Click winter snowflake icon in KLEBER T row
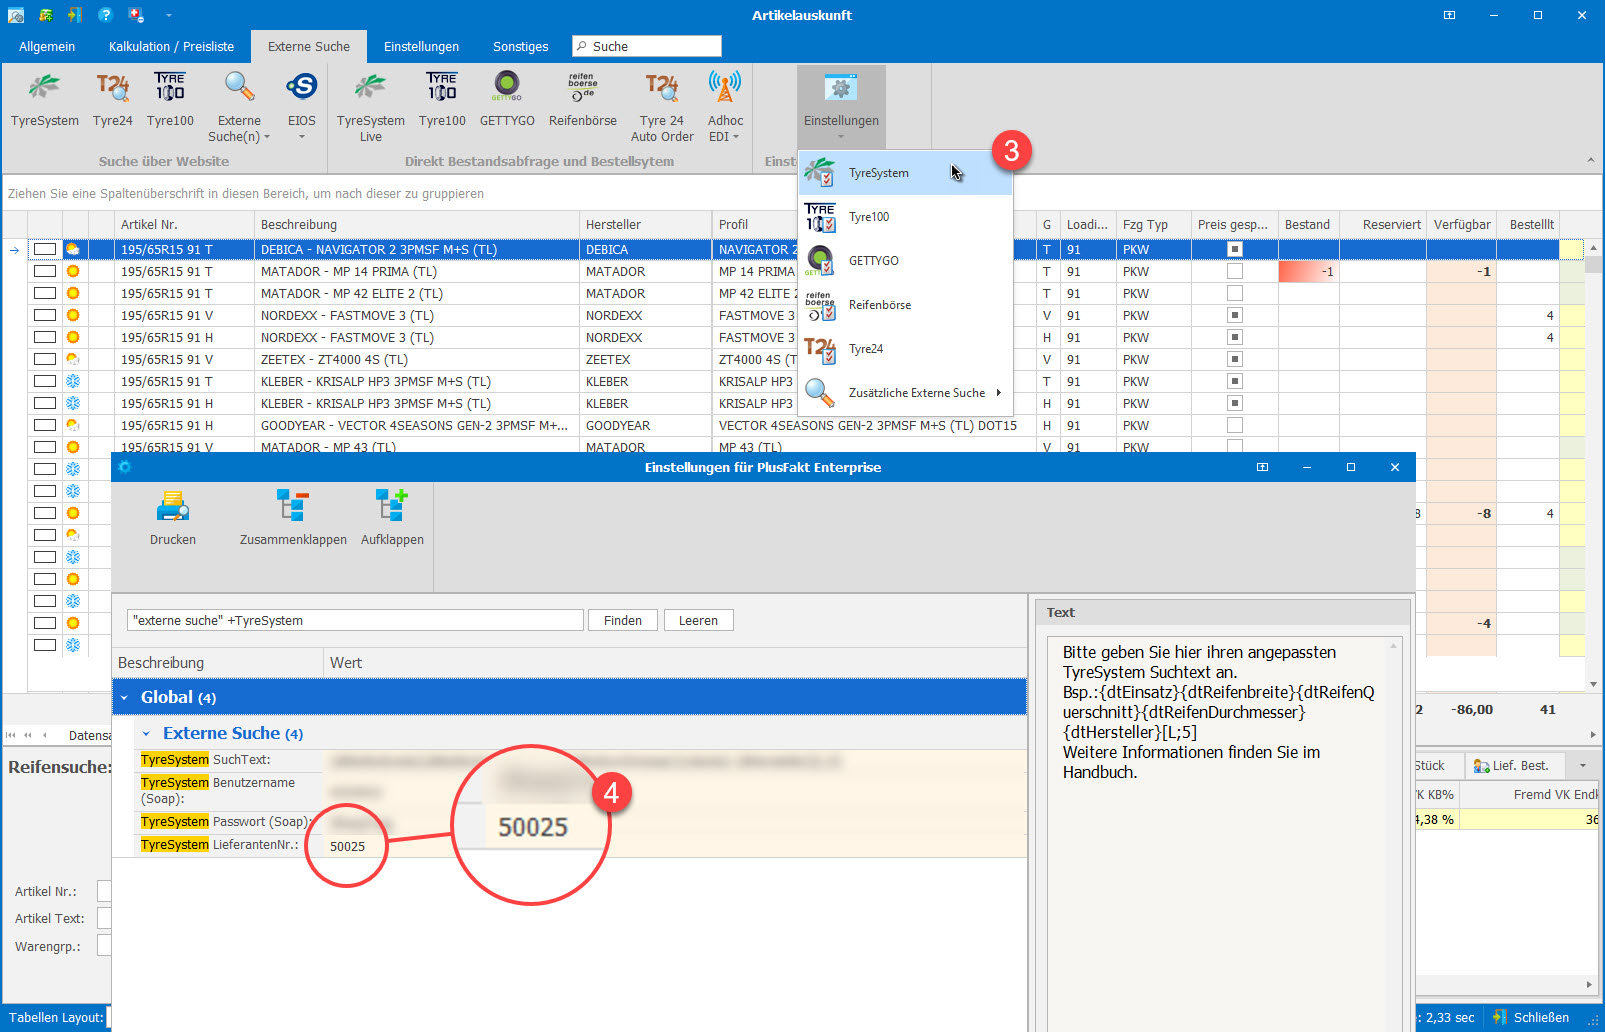 73,381
